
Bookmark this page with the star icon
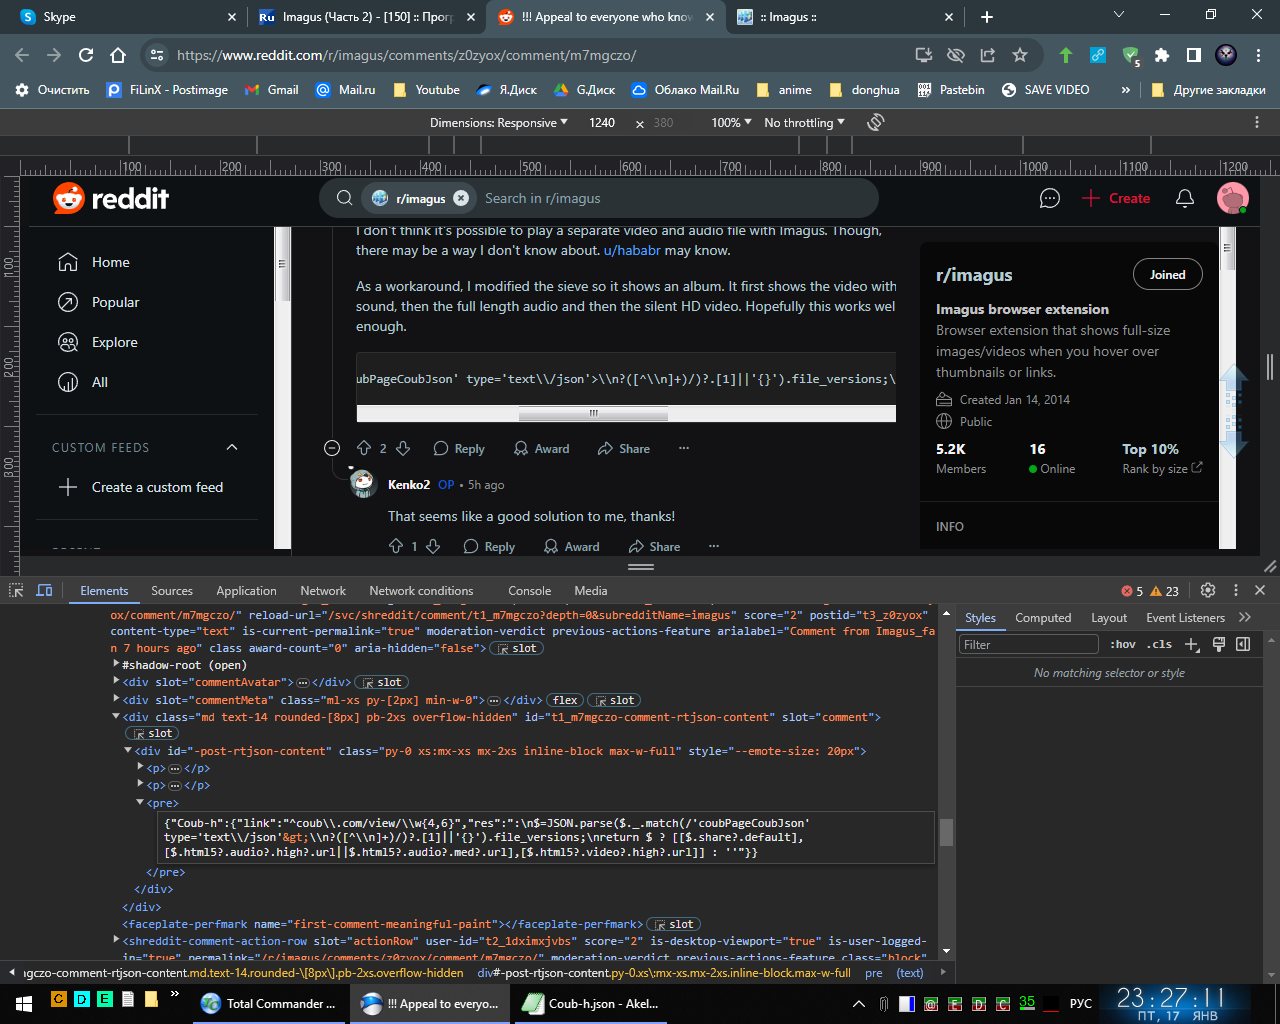1020,55
